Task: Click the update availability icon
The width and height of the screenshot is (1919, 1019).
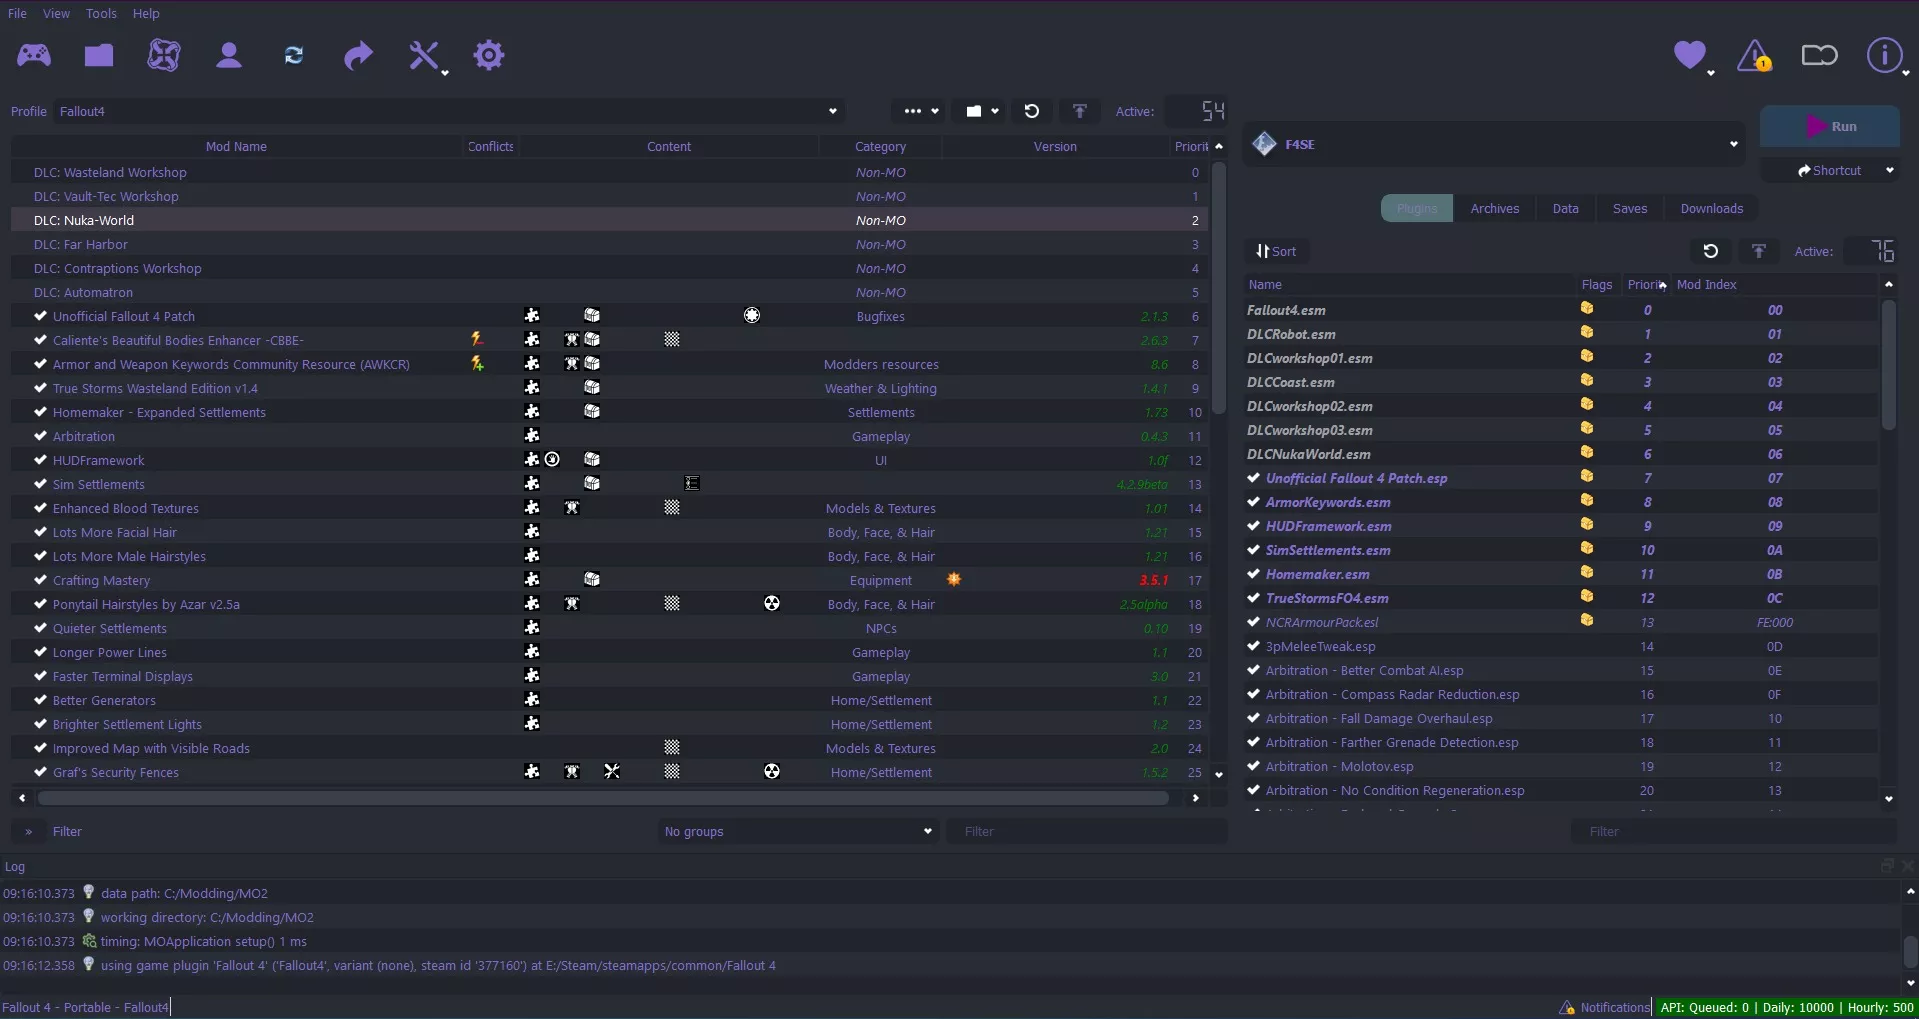Action: [1820, 55]
